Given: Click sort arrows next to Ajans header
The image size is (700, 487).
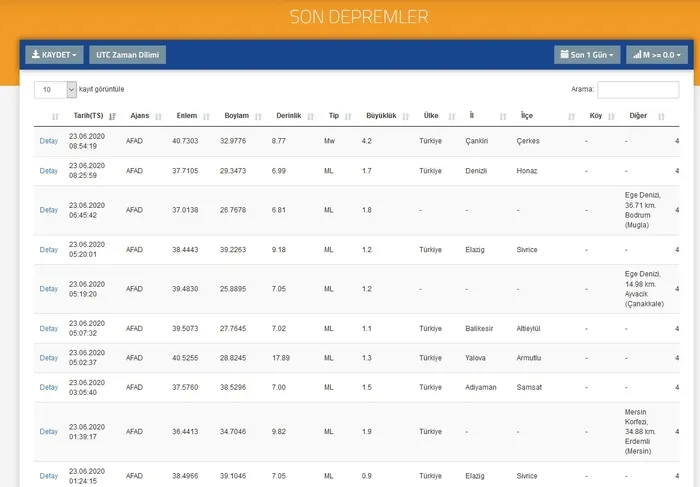Looking at the screenshot, I should pyautogui.click(x=161, y=116).
